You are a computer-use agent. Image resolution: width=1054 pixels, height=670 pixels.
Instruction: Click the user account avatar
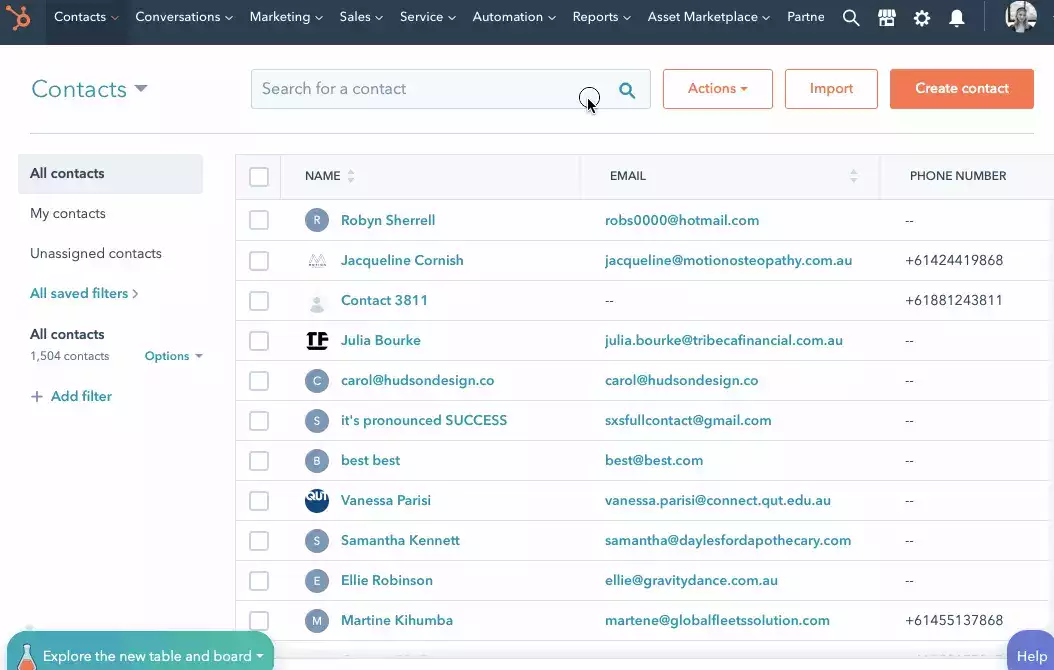click(1021, 17)
